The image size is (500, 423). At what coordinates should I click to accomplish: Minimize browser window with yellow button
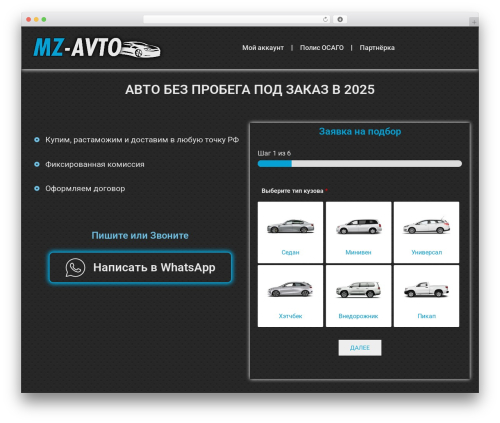36,20
